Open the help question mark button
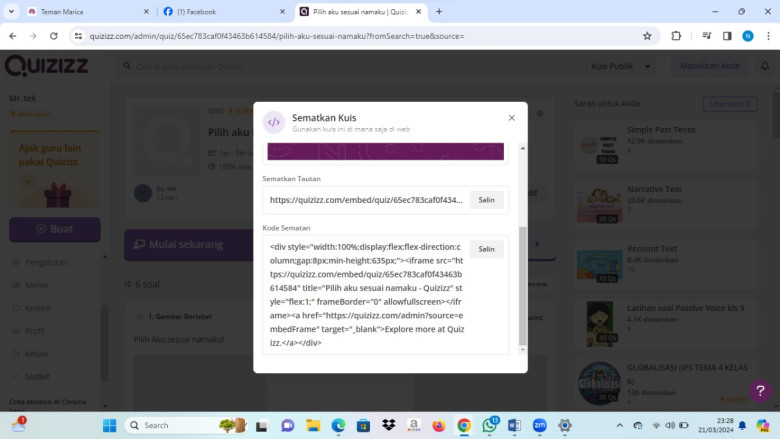 pyautogui.click(x=760, y=391)
